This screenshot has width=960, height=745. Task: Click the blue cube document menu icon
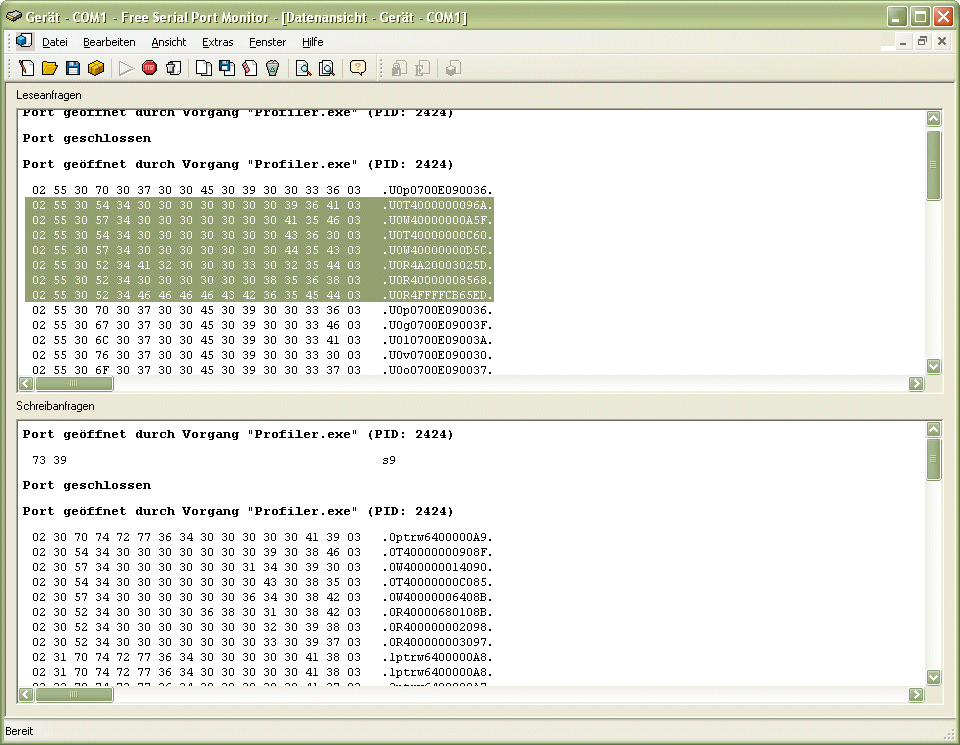point(24,41)
